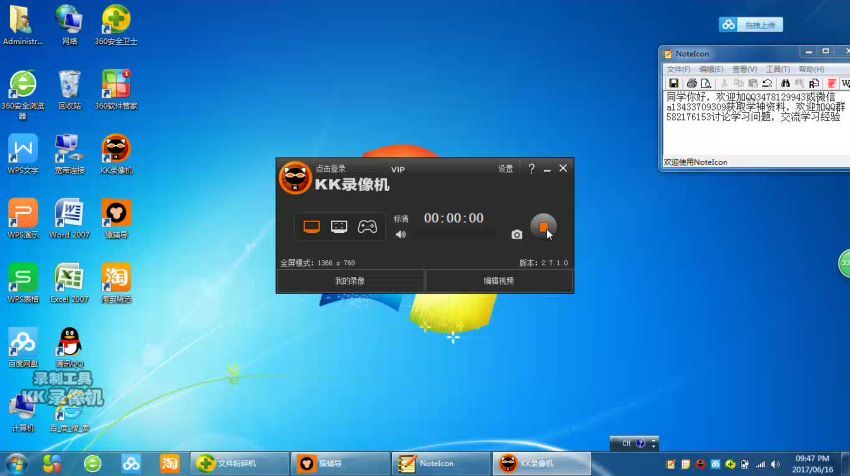The image size is (850, 476).
Task: Click the WPS演示 desktop icon
Action: 23,219
